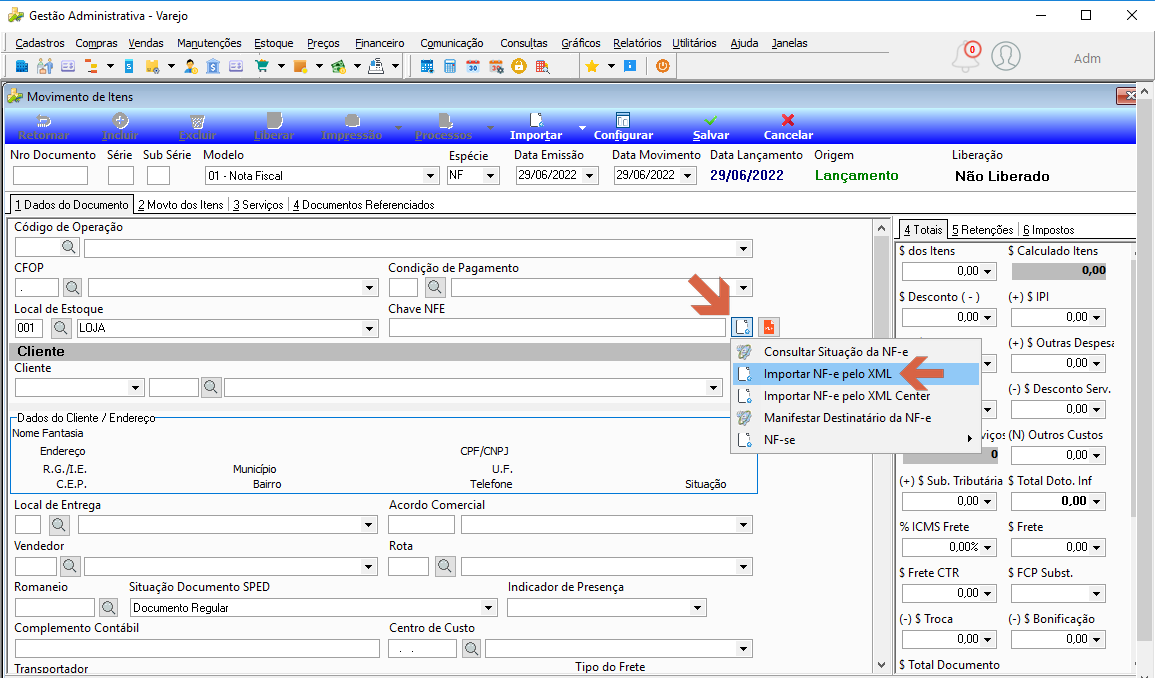Click search icon for Centro de Custo
This screenshot has height=678, width=1155.
pos(471,649)
